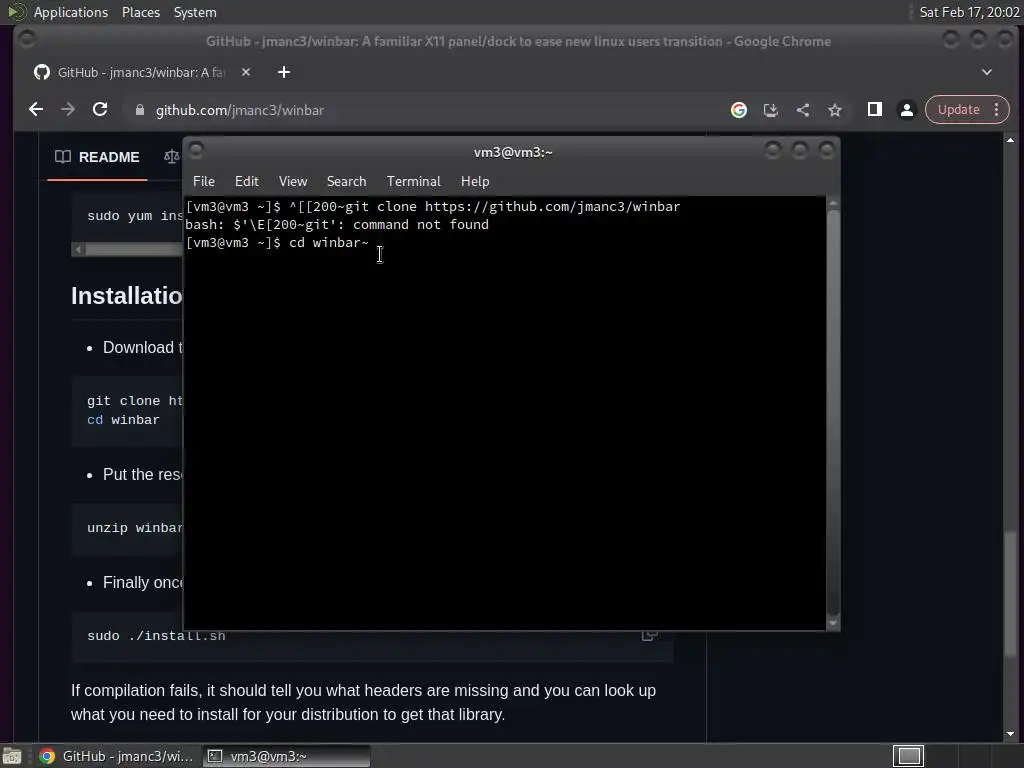Image resolution: width=1024 pixels, height=768 pixels.
Task: Reload the GitHub page
Action: click(x=100, y=110)
